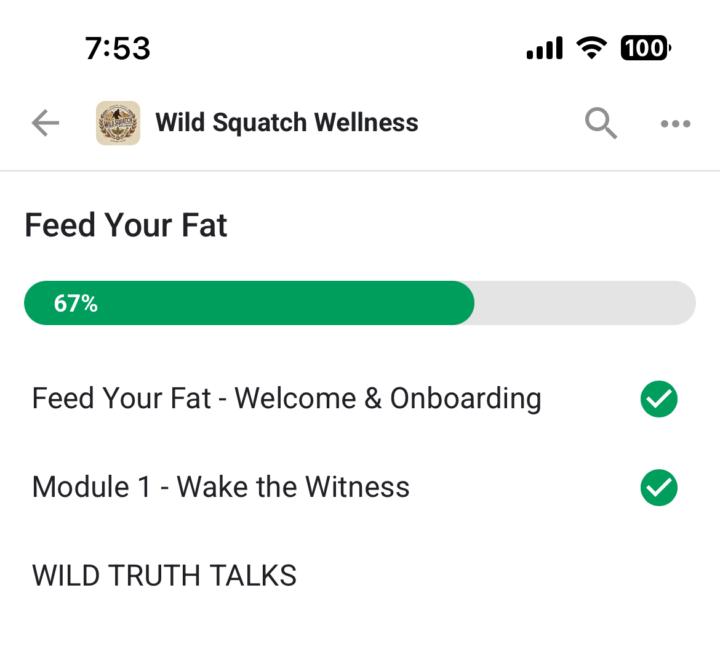The width and height of the screenshot is (720, 649).
Task: Open Module 1 - Wake the Witness
Action: pyautogui.click(x=221, y=487)
